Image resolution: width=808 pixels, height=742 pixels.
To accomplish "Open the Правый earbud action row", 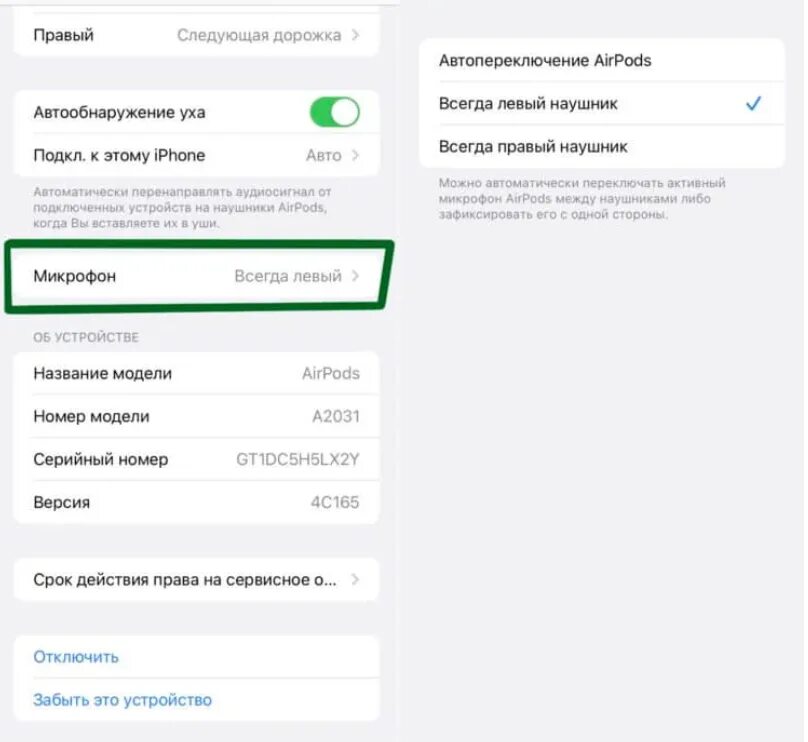I will tap(196, 35).
